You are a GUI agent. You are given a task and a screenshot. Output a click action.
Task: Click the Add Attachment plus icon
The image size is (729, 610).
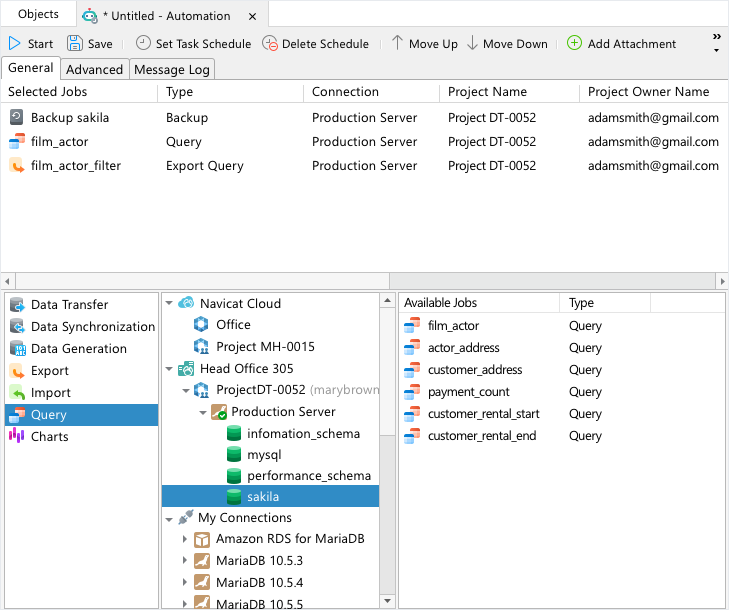(x=574, y=43)
